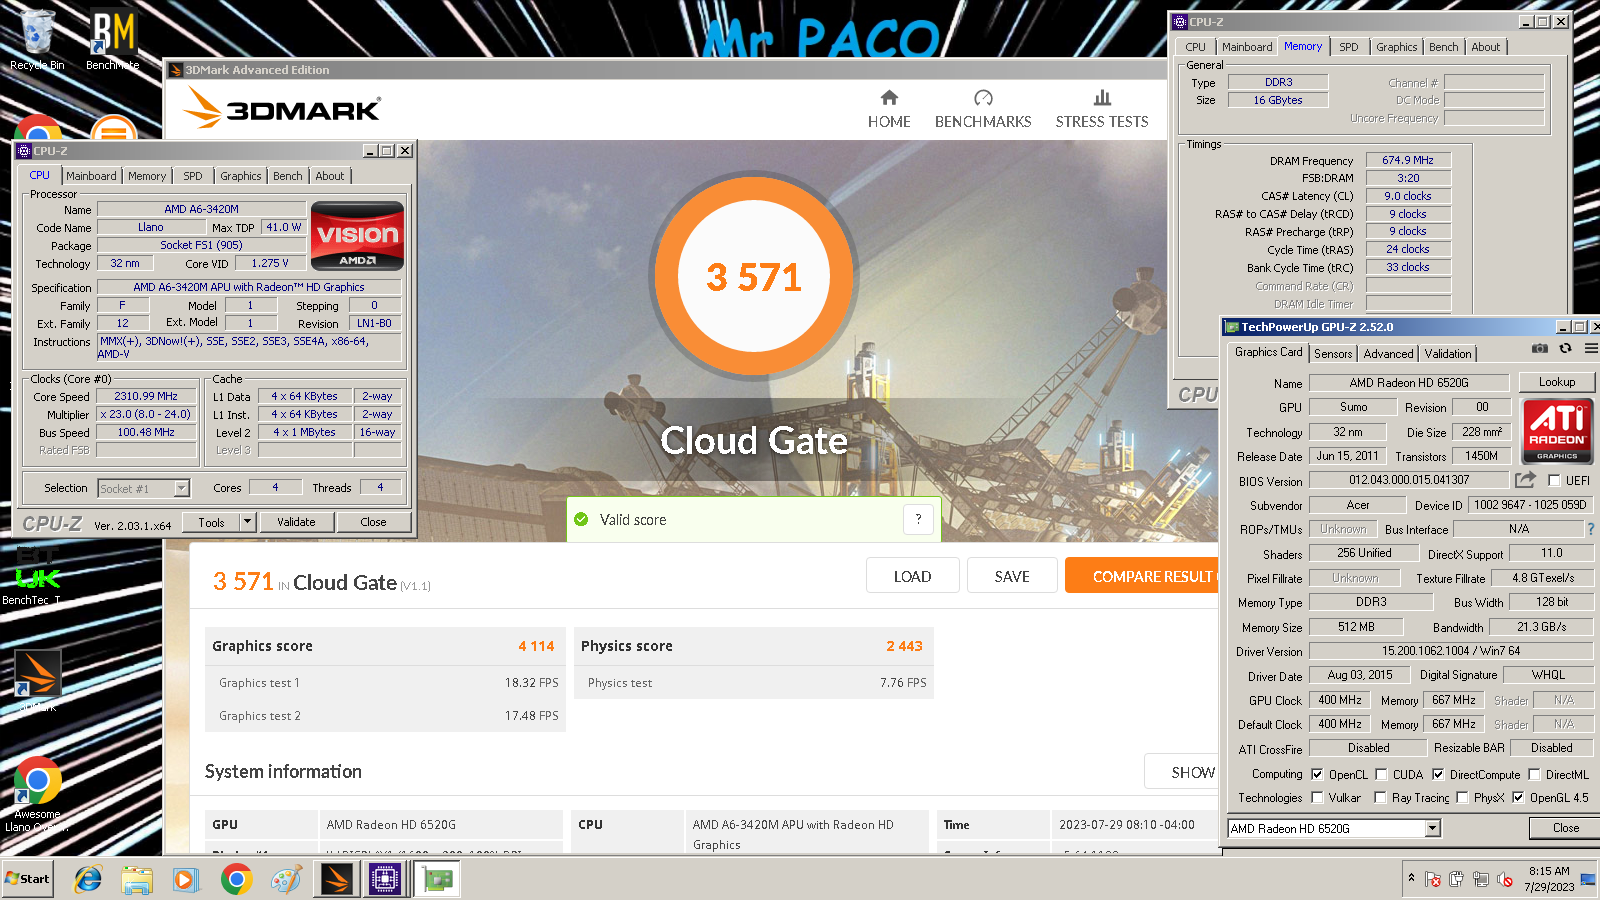The width and height of the screenshot is (1600, 900).
Task: Toggle the DirectCompute checkbox
Action: tap(1438, 774)
